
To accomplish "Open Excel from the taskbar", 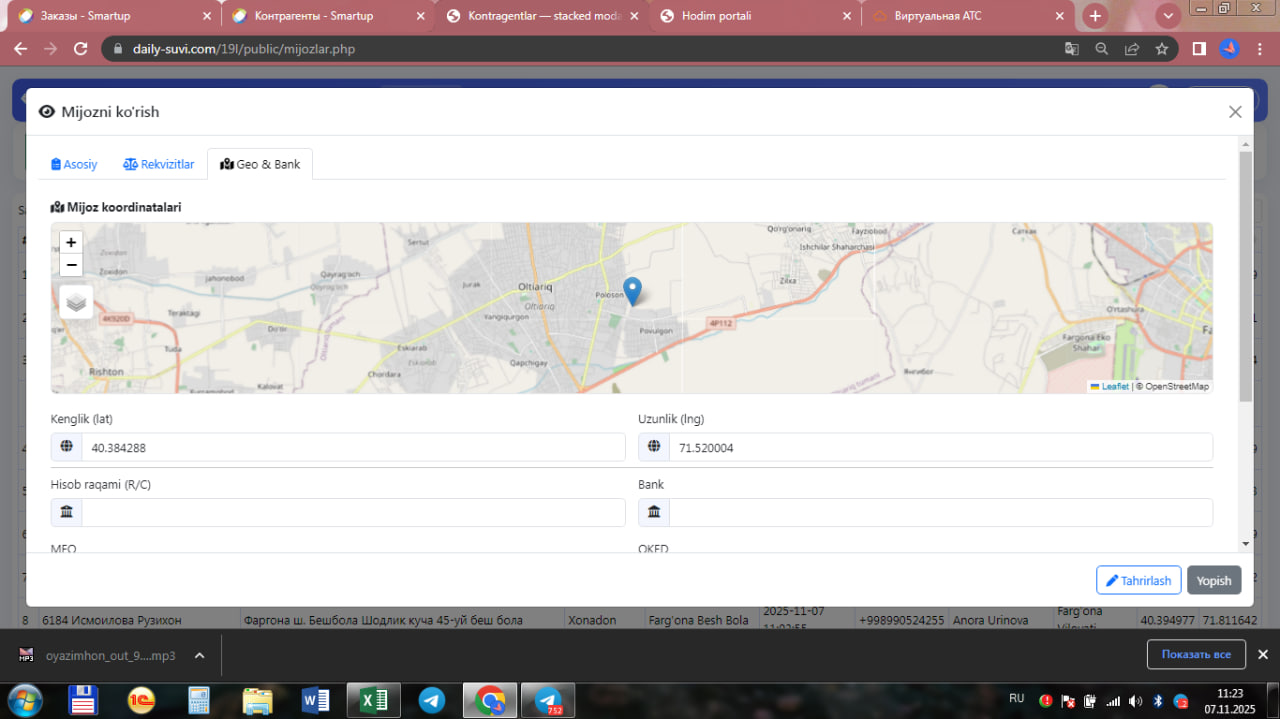I will coord(373,700).
